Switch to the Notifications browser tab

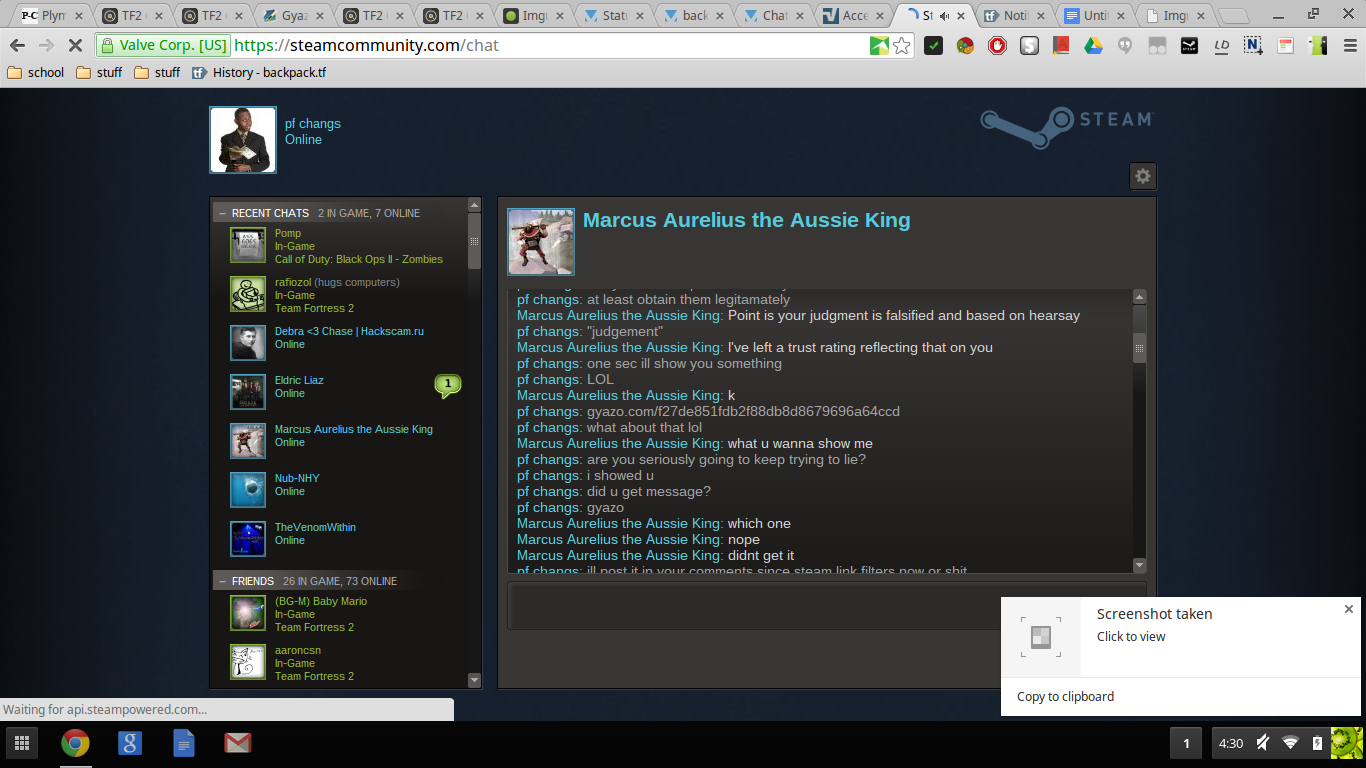point(1013,15)
